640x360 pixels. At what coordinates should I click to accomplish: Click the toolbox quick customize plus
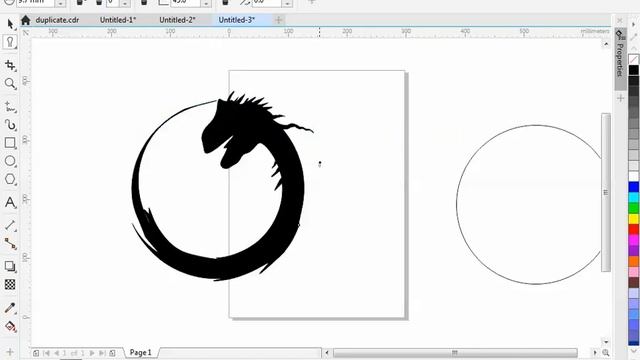click(10, 351)
